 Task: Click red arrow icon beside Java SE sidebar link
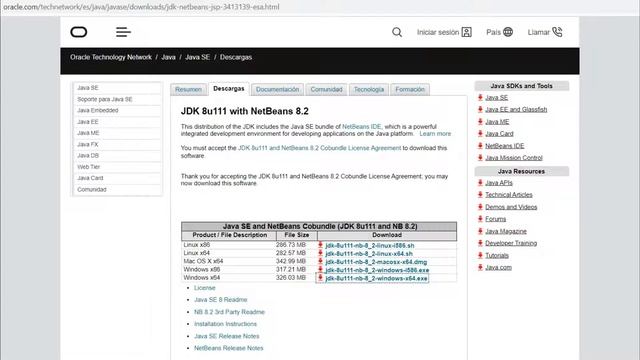[480, 98]
